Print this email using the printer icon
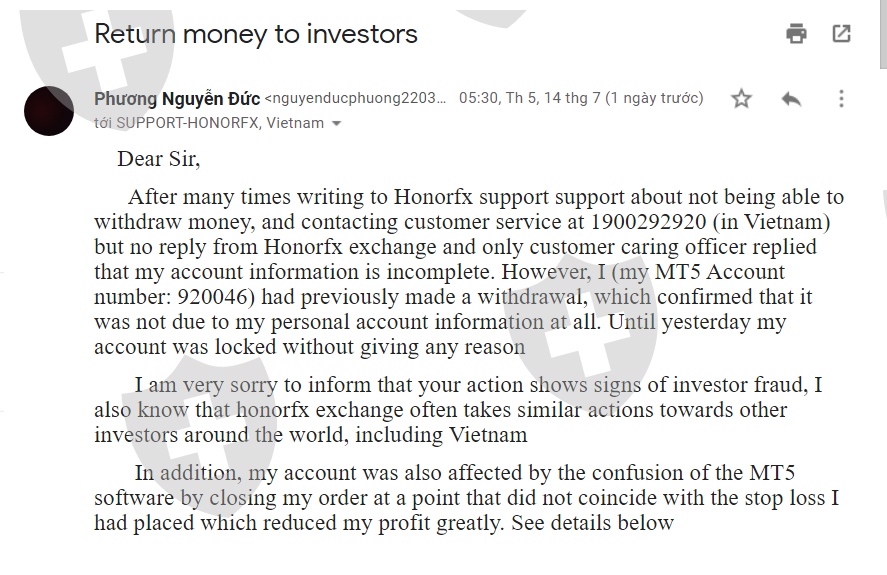The height and width of the screenshot is (575, 887). click(x=796, y=34)
